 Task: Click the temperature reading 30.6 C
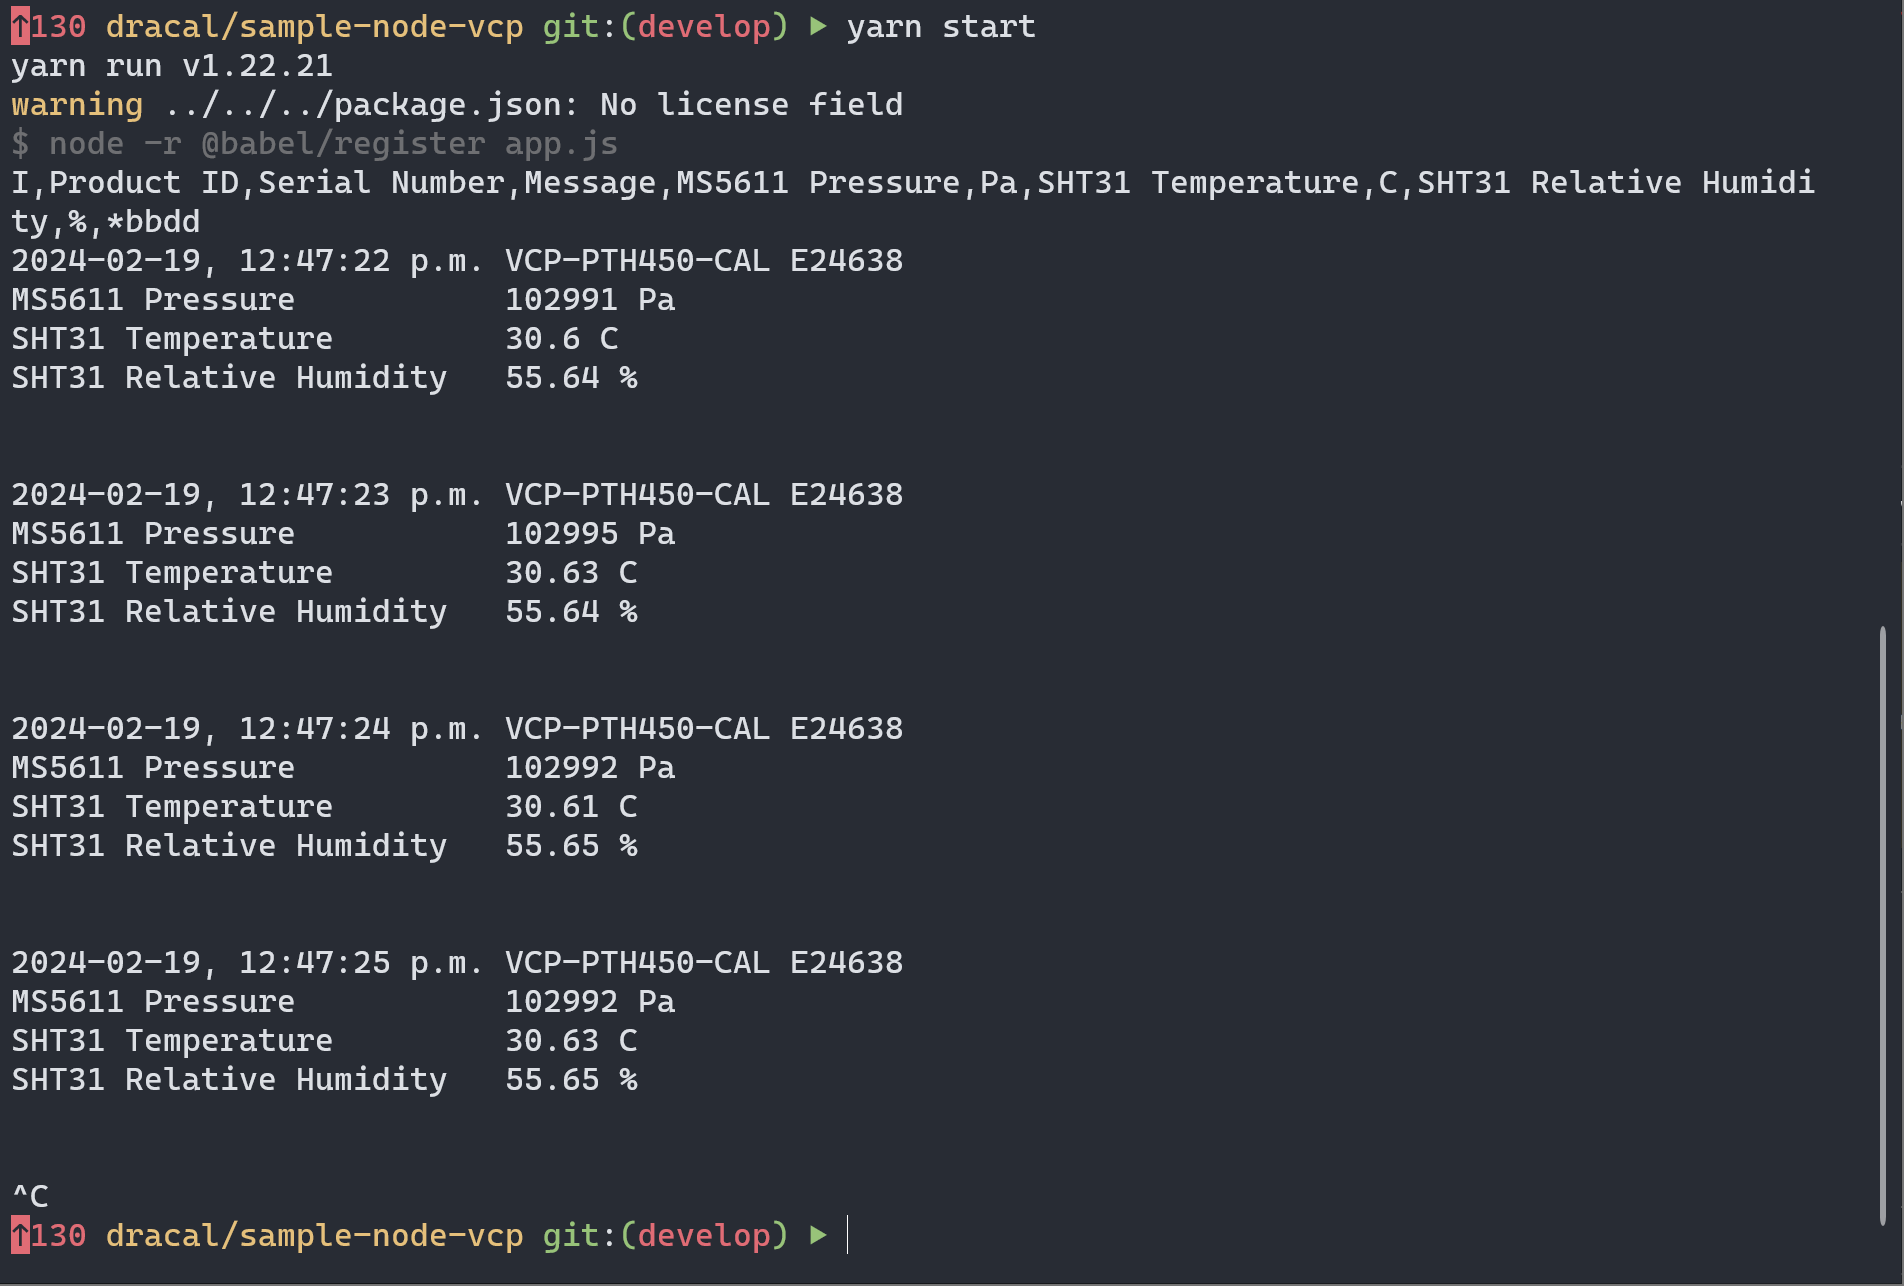(x=561, y=339)
